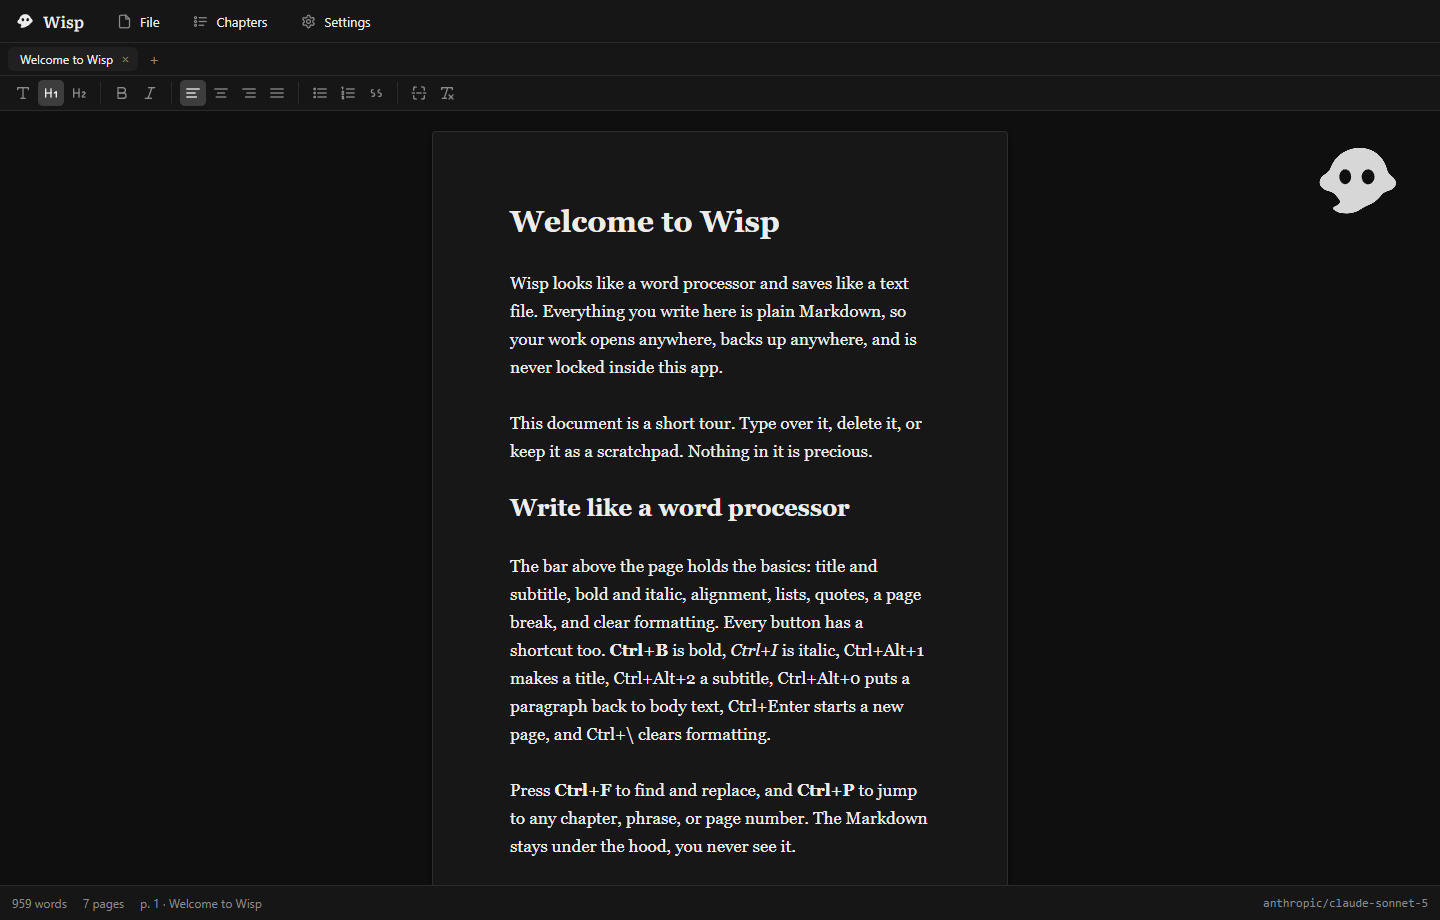Viewport: 1440px width, 920px height.
Task: Toggle bold formatting
Action: click(x=122, y=93)
